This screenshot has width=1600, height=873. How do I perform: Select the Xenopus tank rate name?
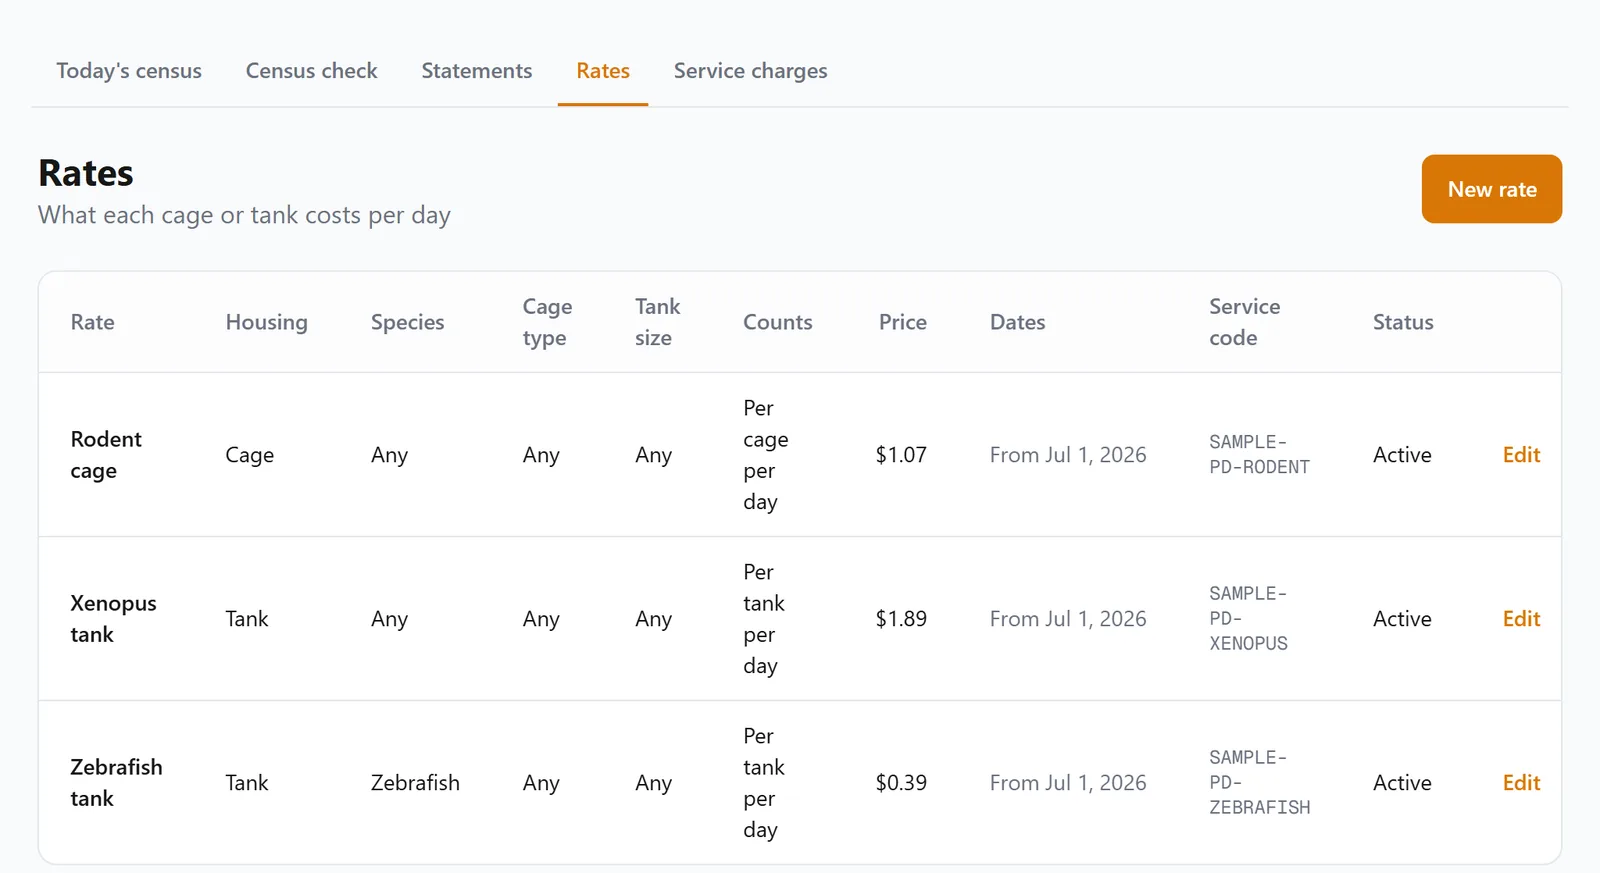(x=113, y=619)
